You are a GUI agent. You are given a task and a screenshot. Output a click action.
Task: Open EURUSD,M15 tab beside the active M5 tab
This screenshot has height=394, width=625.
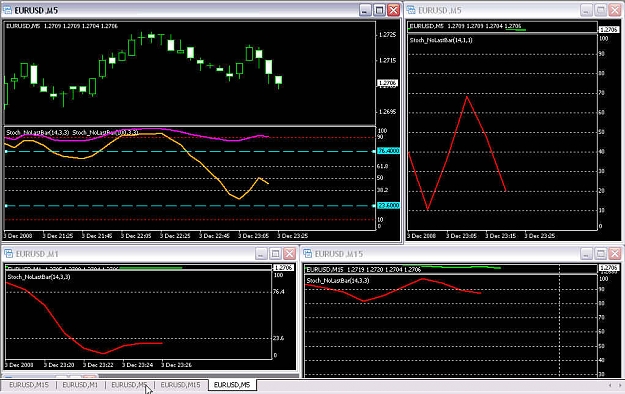click(x=180, y=385)
